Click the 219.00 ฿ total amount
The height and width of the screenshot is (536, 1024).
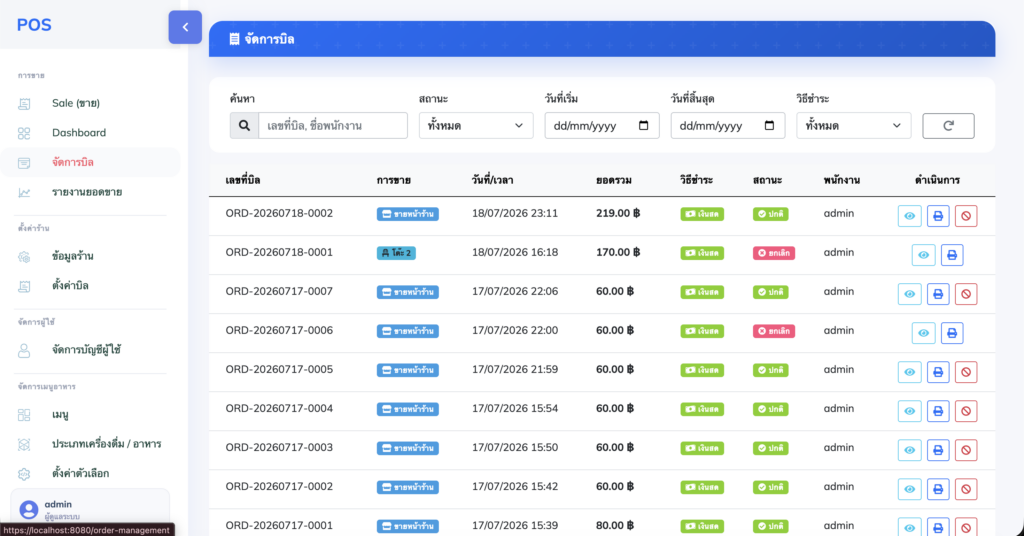click(x=618, y=213)
